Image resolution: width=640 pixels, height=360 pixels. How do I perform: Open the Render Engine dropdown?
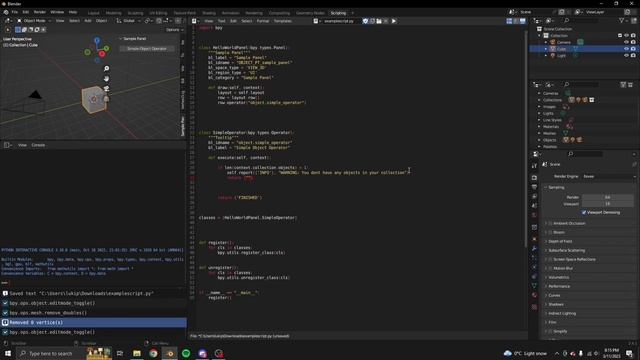coord(609,176)
